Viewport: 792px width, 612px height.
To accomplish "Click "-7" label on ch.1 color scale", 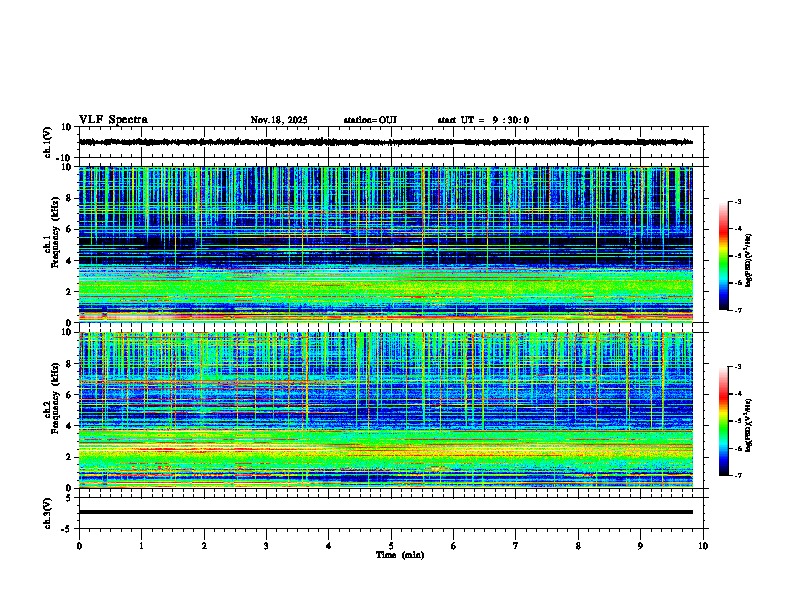I will coord(737,310).
